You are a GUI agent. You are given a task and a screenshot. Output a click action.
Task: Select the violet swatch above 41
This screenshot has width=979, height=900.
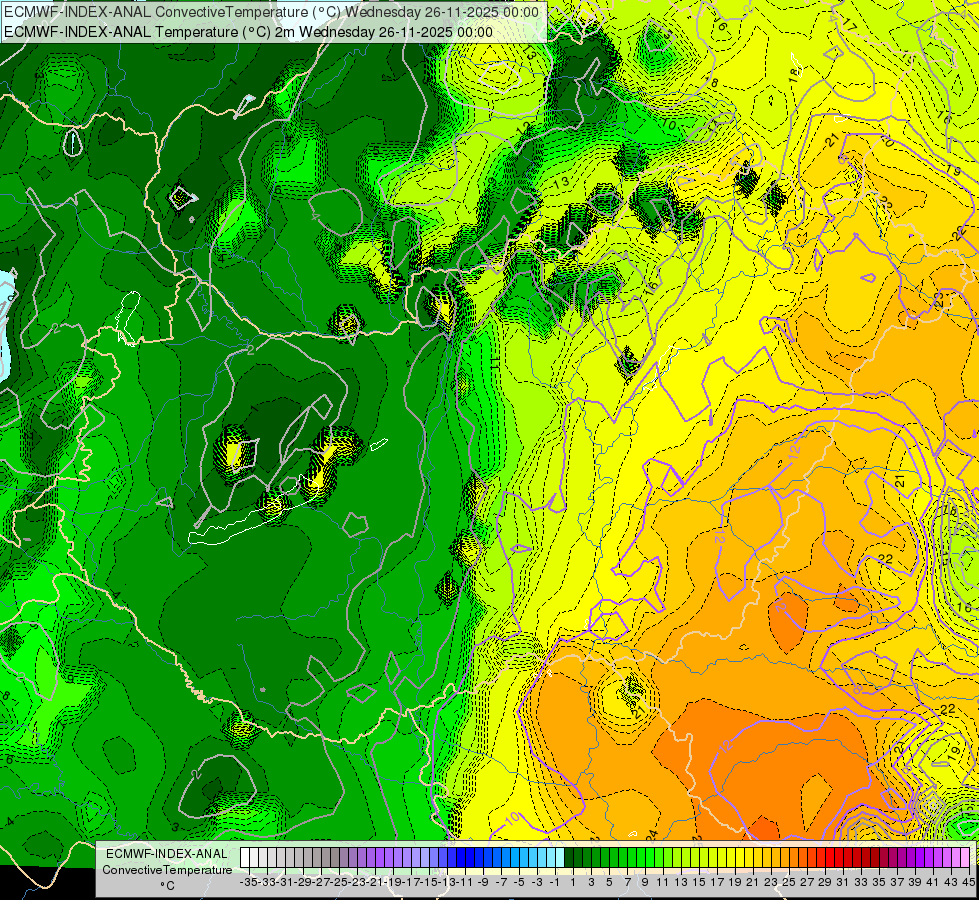tap(930, 858)
